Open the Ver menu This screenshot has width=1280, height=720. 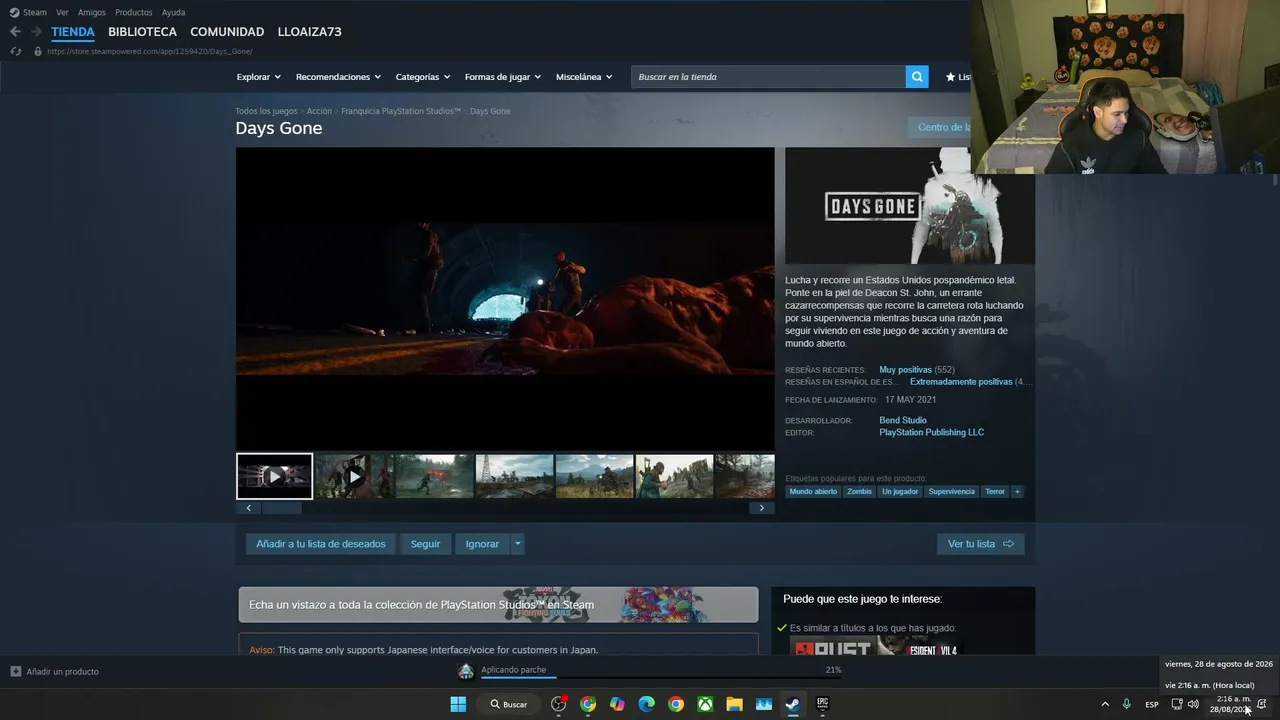click(x=62, y=12)
